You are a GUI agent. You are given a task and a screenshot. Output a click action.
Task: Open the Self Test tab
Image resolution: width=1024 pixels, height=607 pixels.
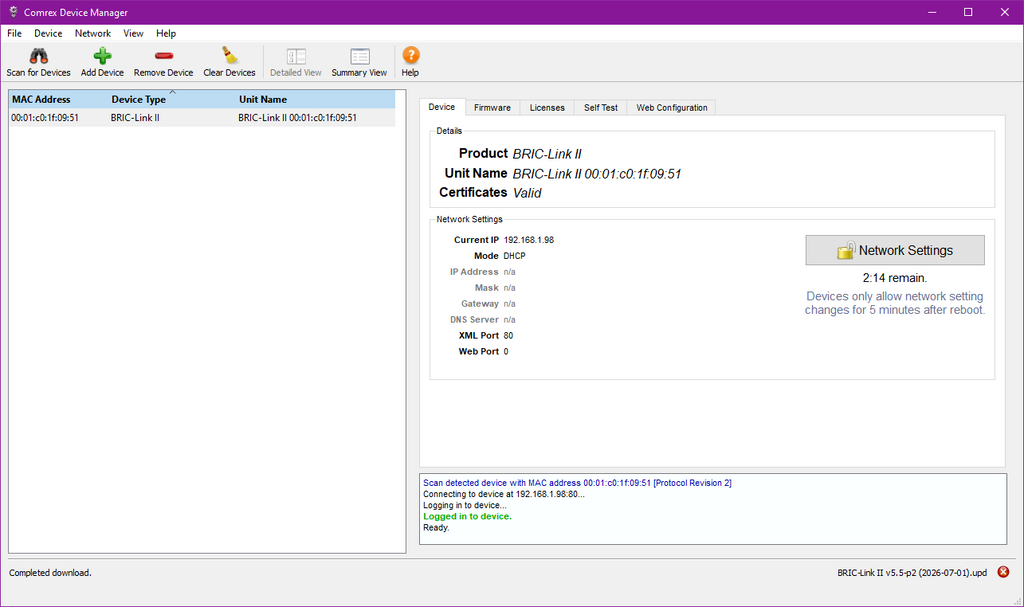click(x=601, y=108)
